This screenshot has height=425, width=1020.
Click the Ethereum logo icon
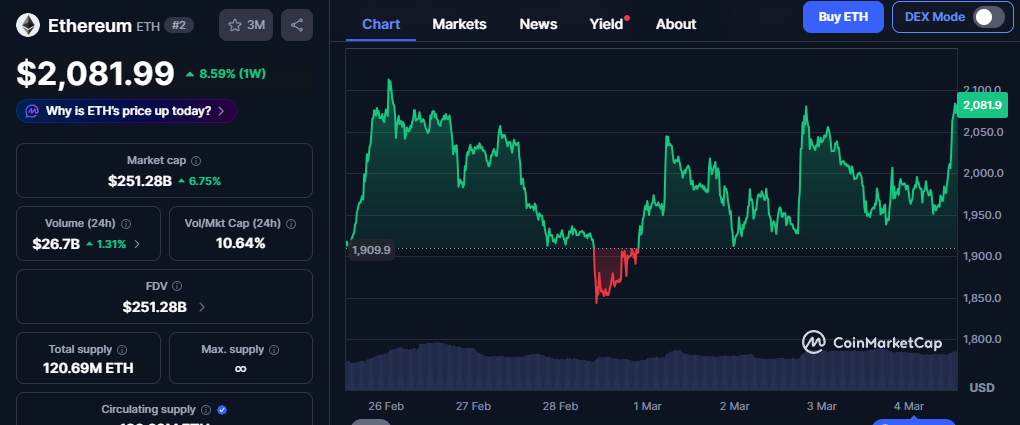click(x=26, y=25)
